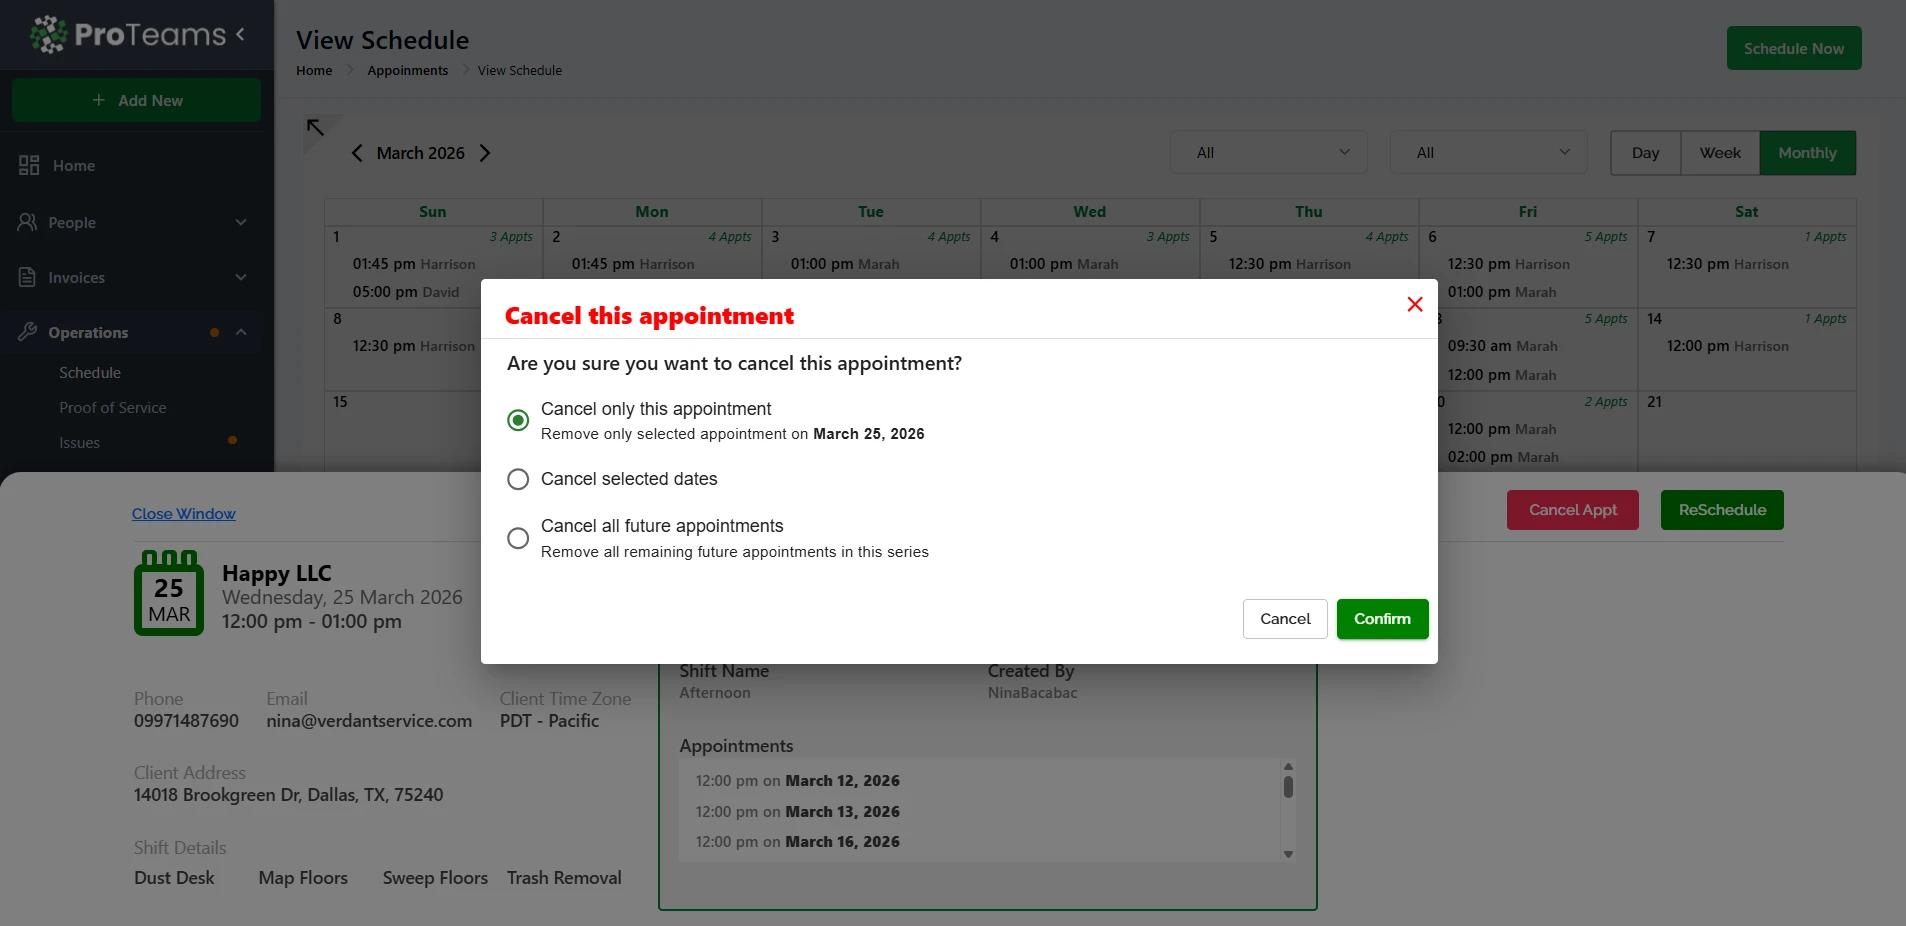Click the Invoices document icon
Viewport: 1906px width, 926px height.
pyautogui.click(x=28, y=277)
